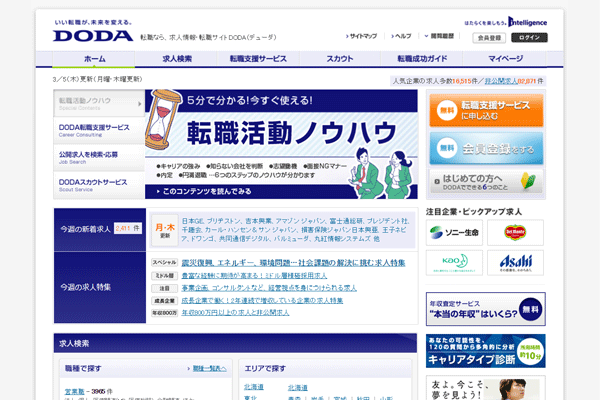Image resolution: width=600 pixels, height=400 pixels.
Task: Open the 求人検索 tab
Action: [x=177, y=59]
